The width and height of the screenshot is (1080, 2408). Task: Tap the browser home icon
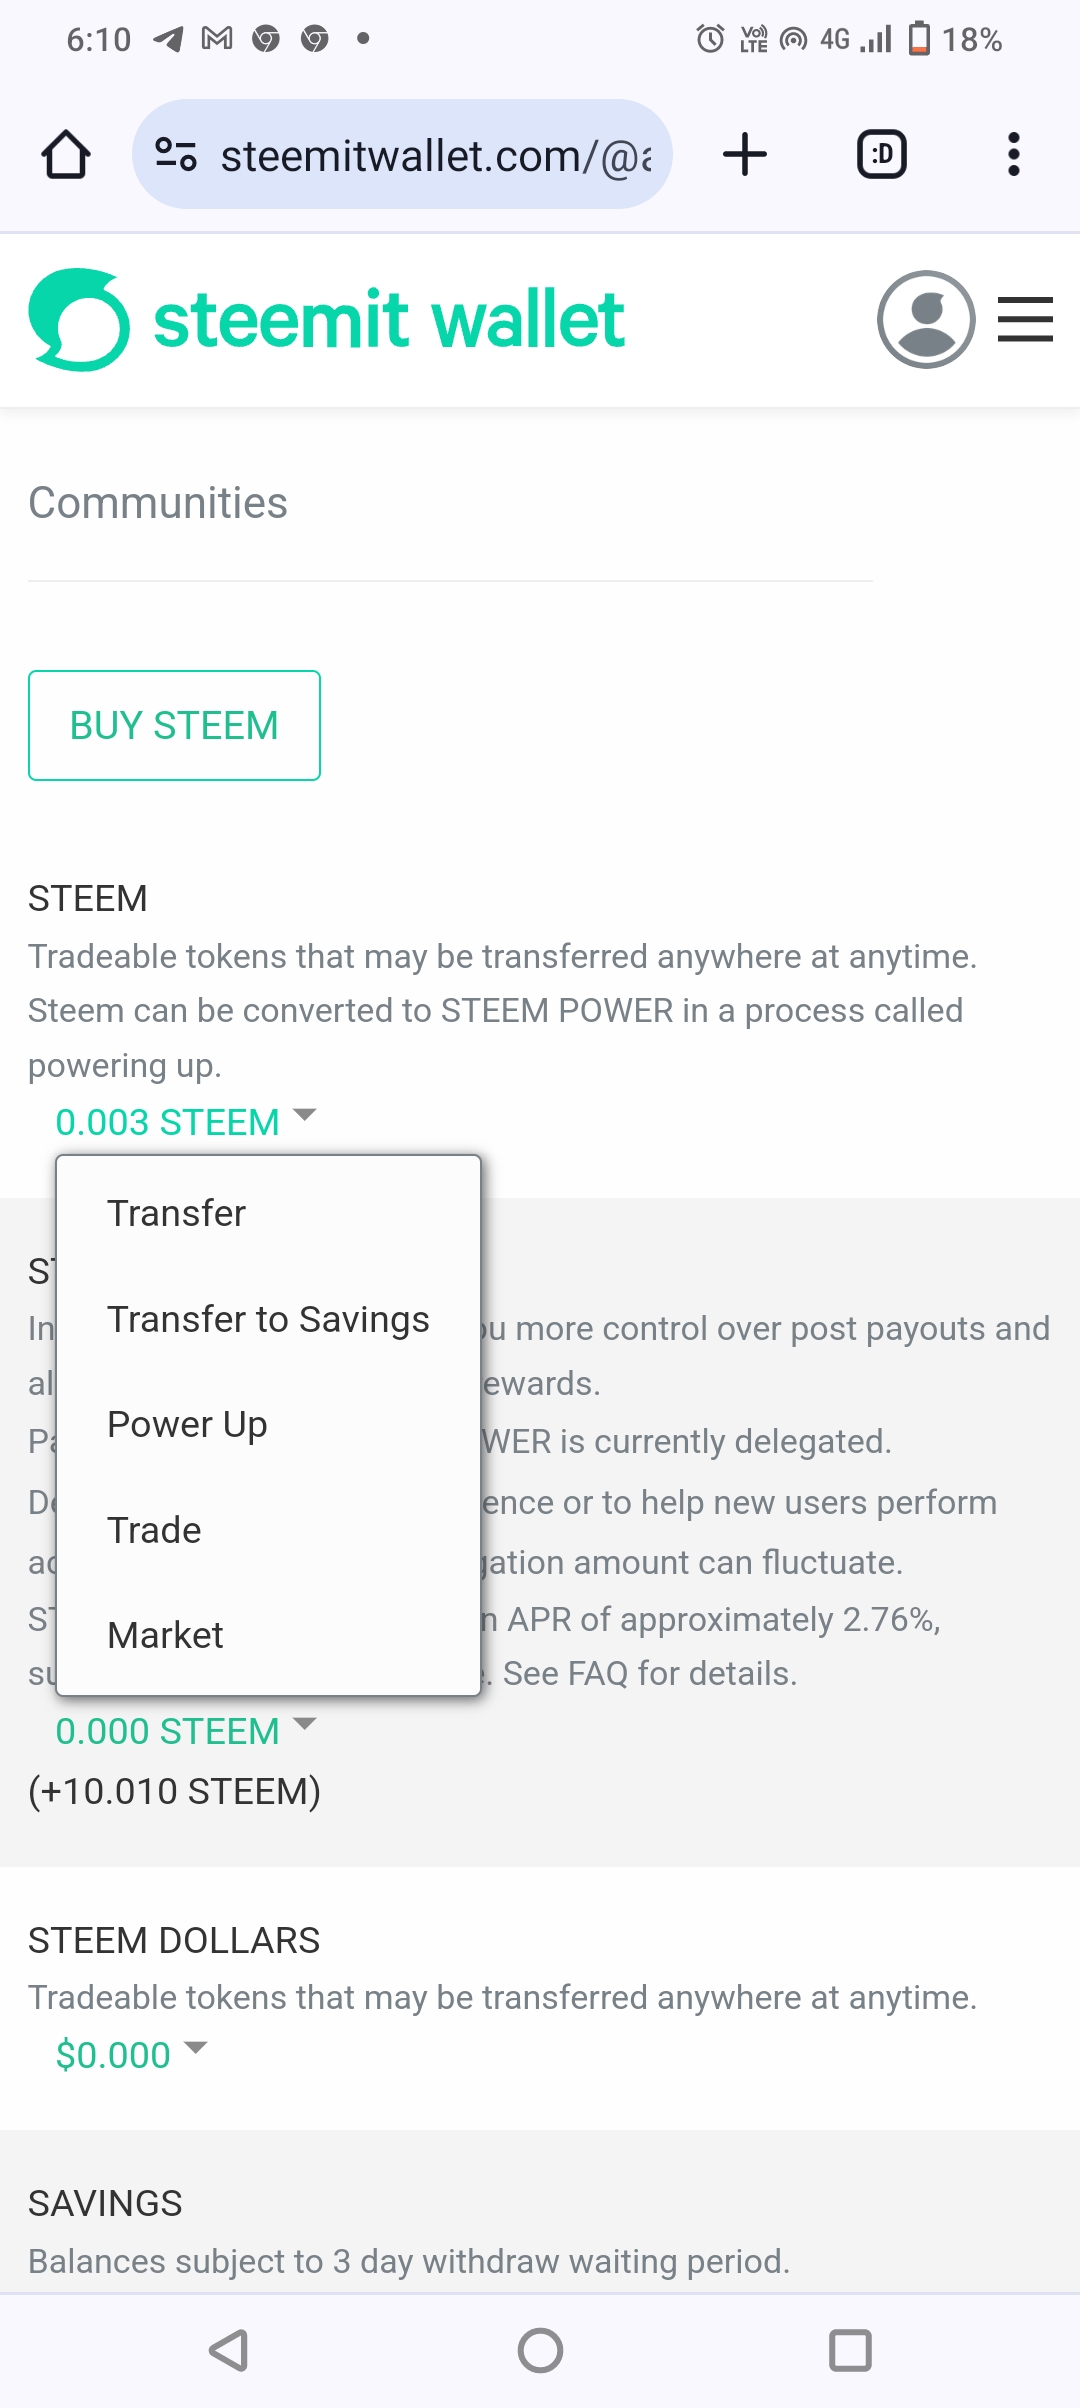click(x=66, y=155)
